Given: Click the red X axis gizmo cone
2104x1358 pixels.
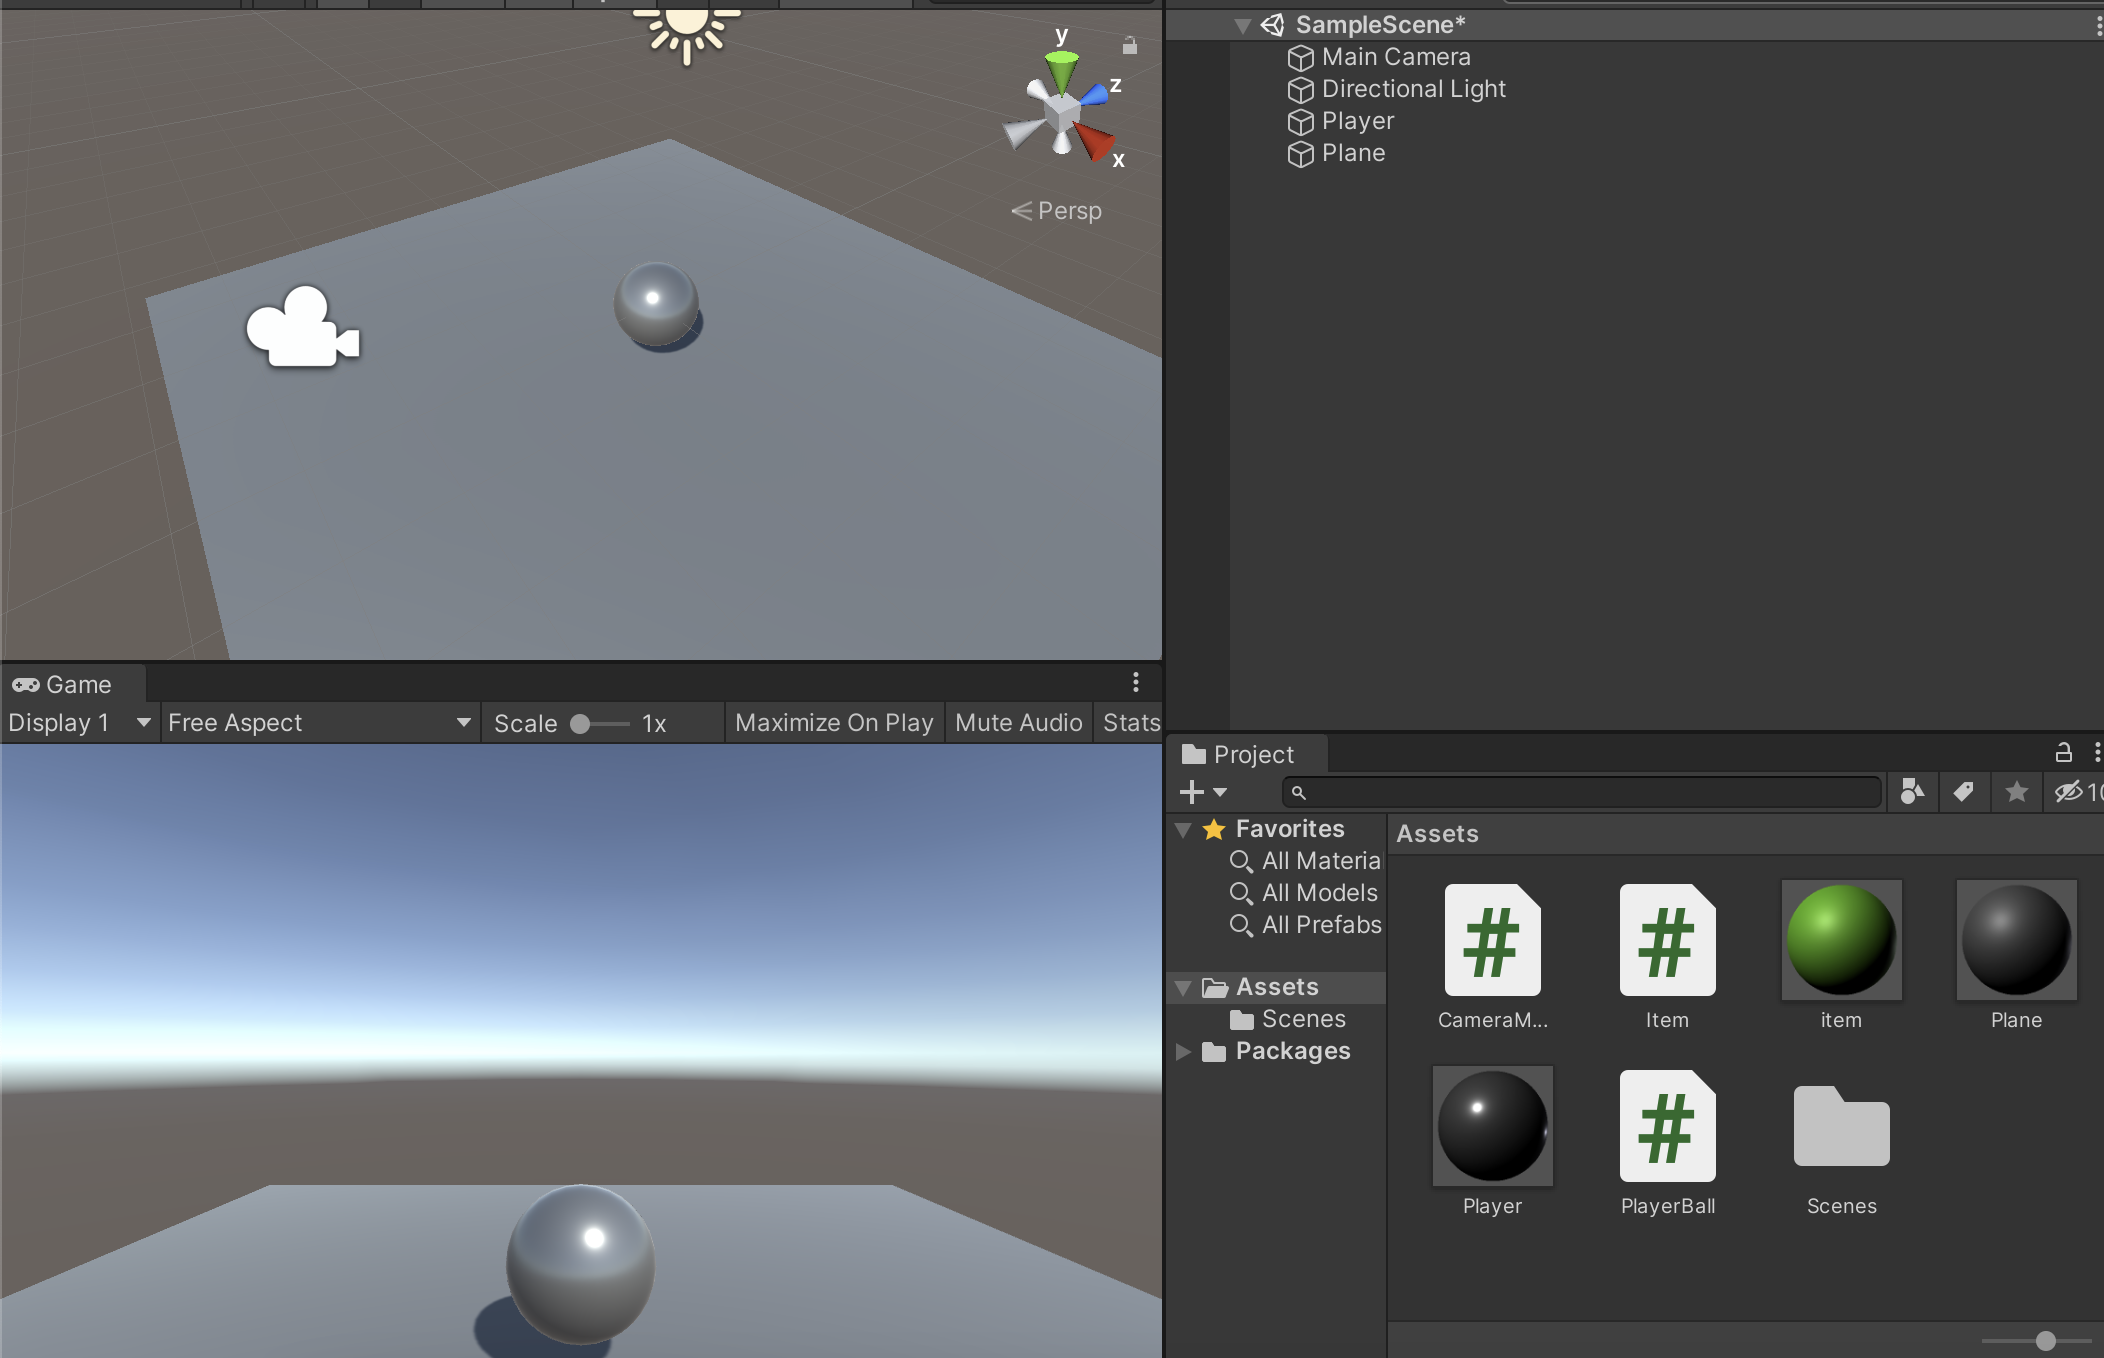Looking at the screenshot, I should pos(1095,142).
